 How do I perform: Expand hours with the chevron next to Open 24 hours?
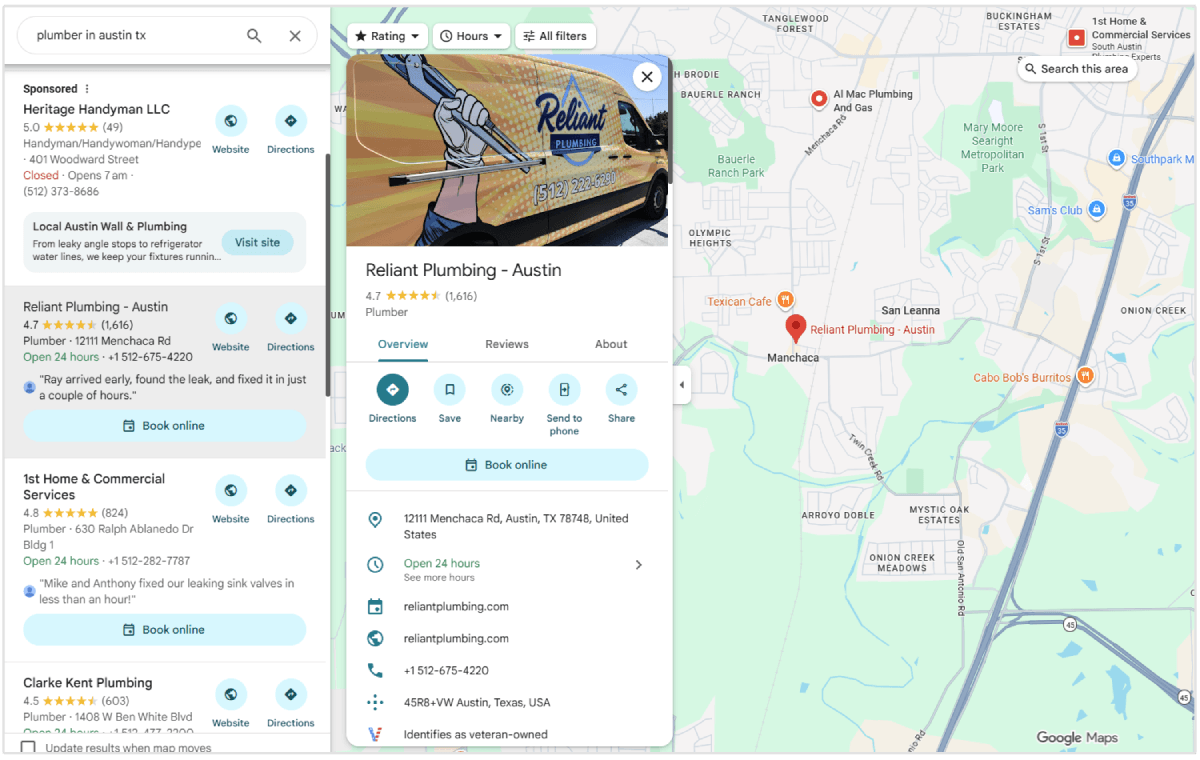click(639, 565)
